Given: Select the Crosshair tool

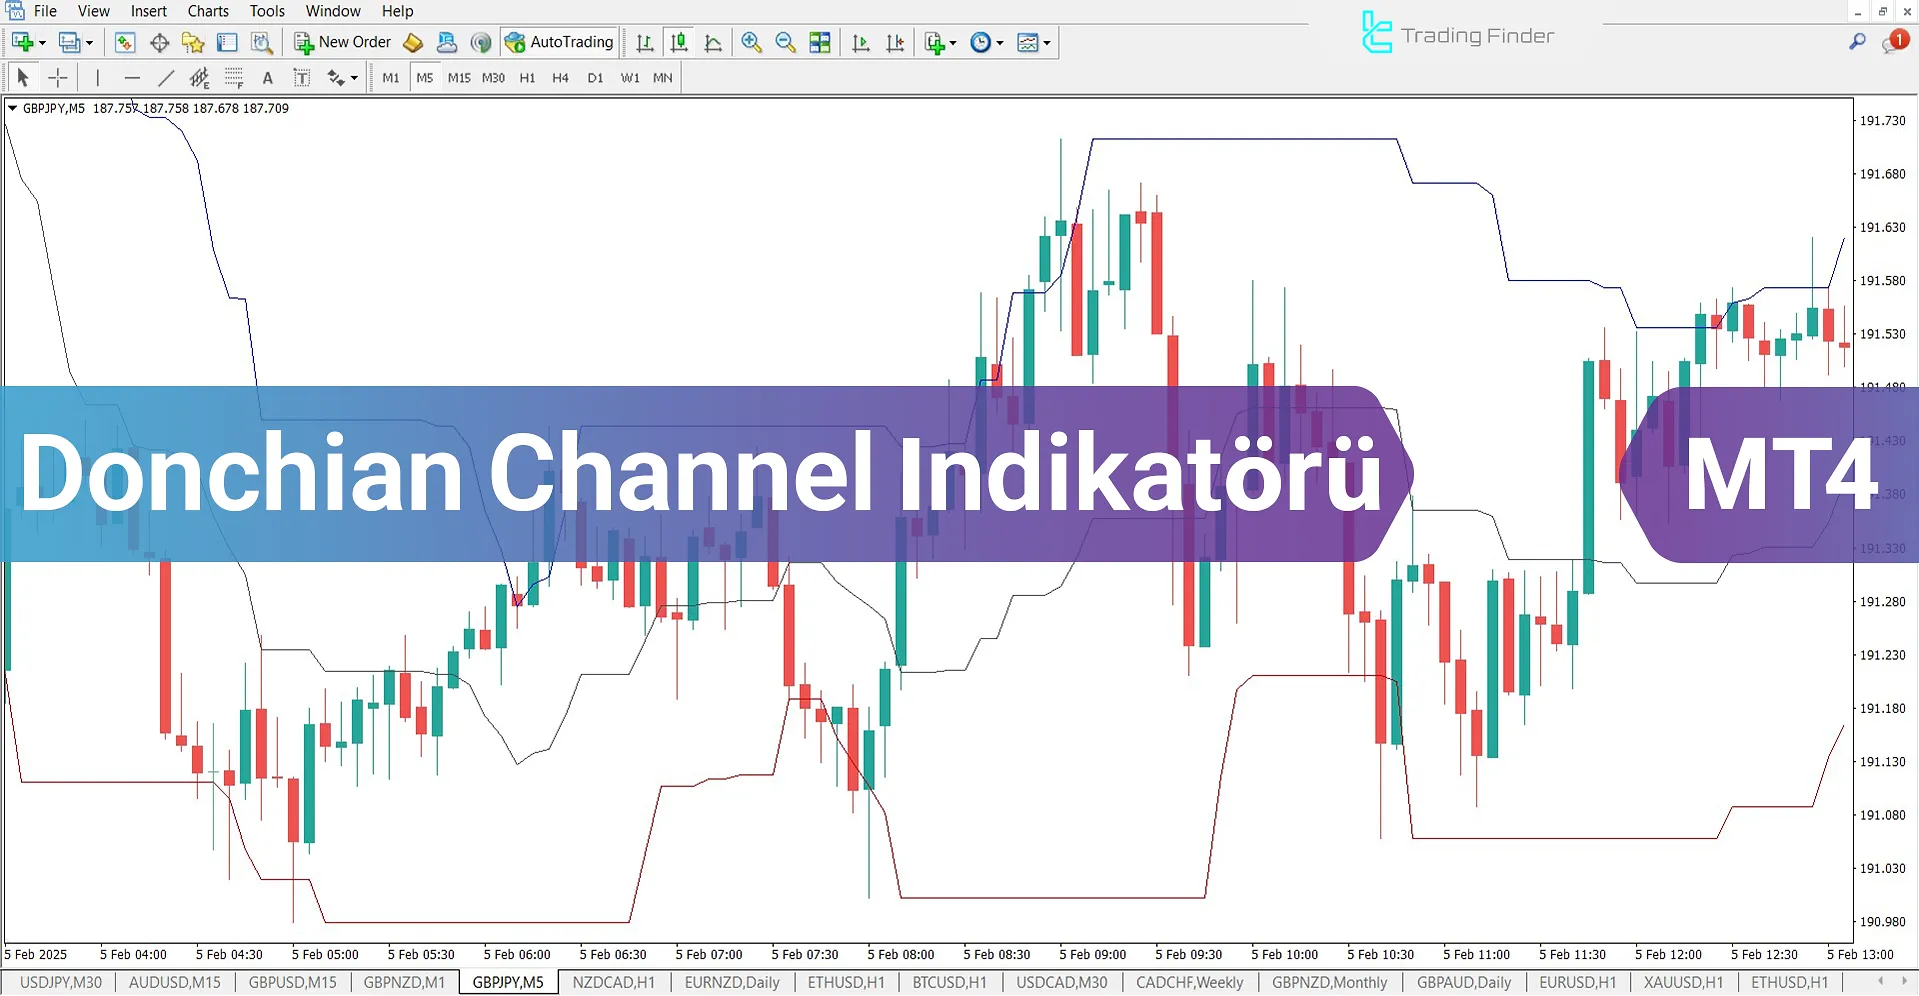Looking at the screenshot, I should click(x=57, y=77).
